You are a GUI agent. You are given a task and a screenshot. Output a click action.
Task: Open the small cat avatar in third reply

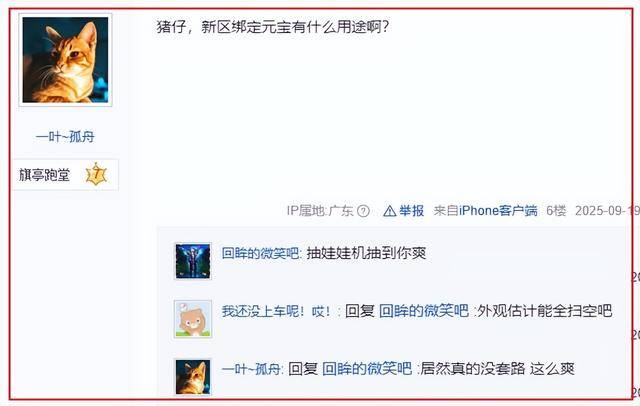[193, 377]
